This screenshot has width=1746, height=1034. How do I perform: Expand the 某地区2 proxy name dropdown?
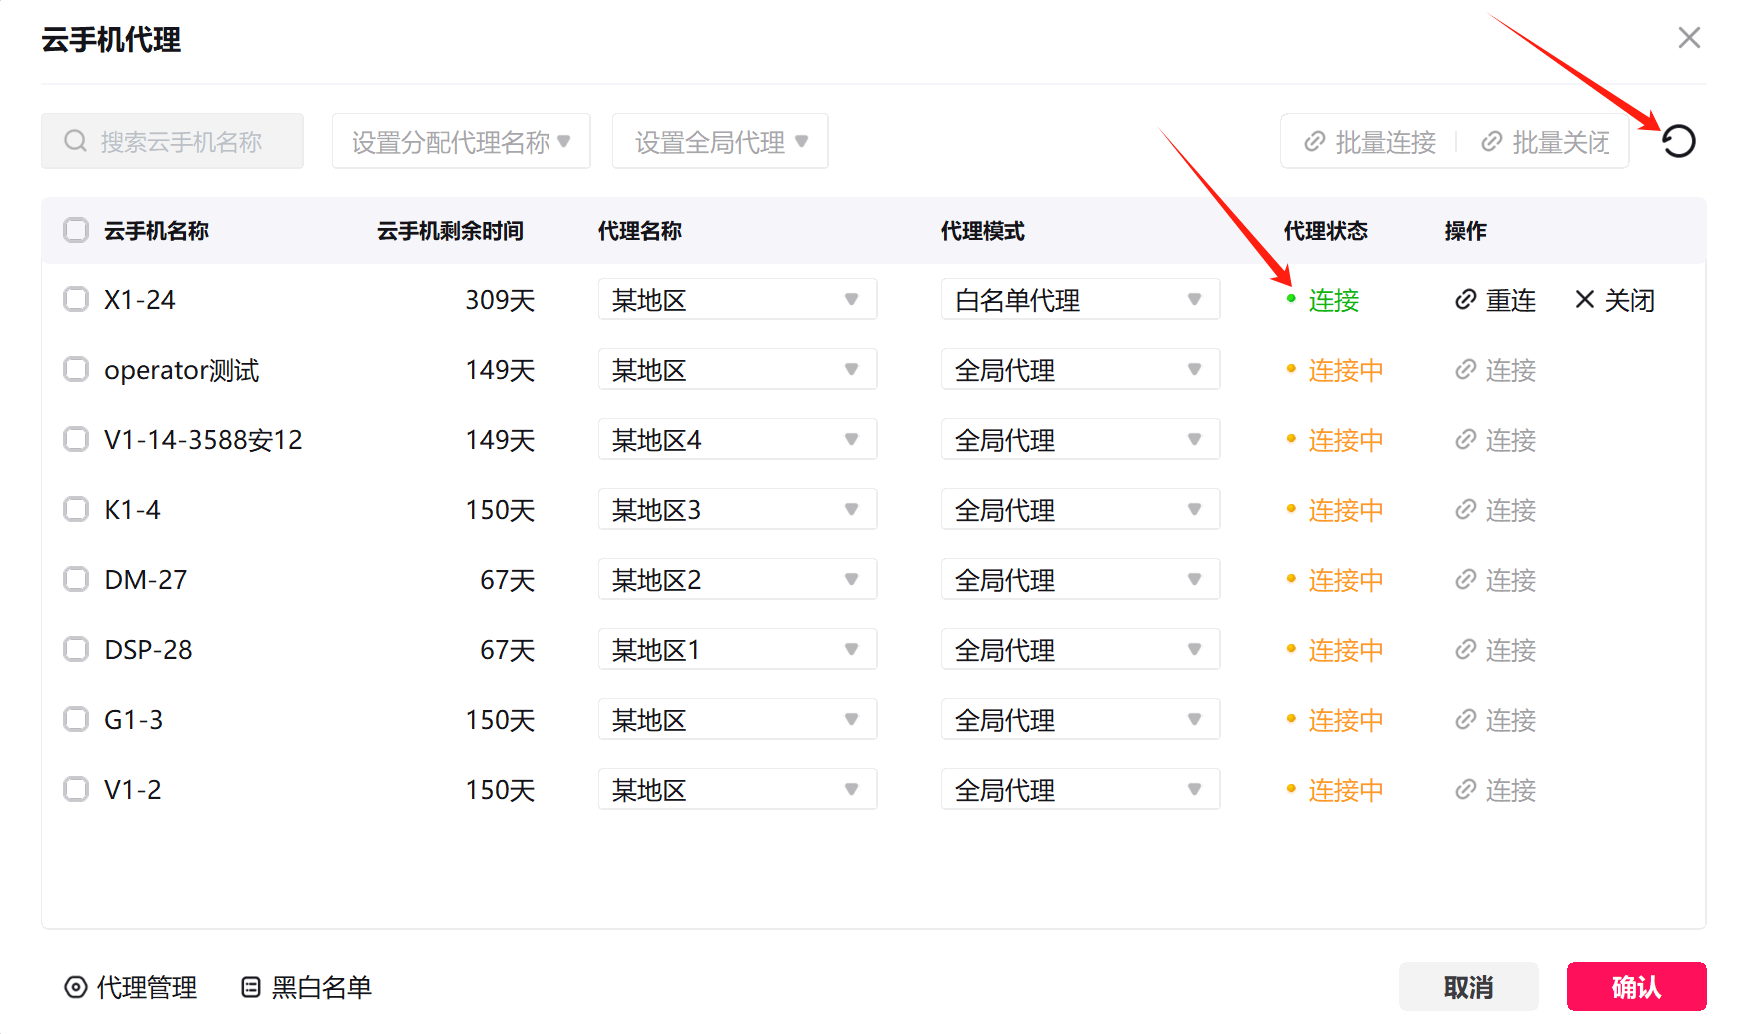point(737,579)
